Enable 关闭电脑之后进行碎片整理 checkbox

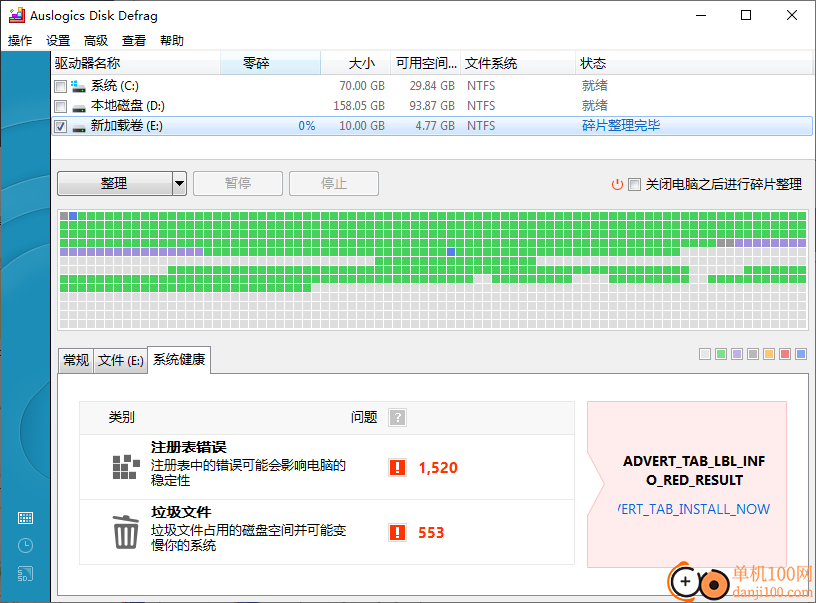[634, 184]
